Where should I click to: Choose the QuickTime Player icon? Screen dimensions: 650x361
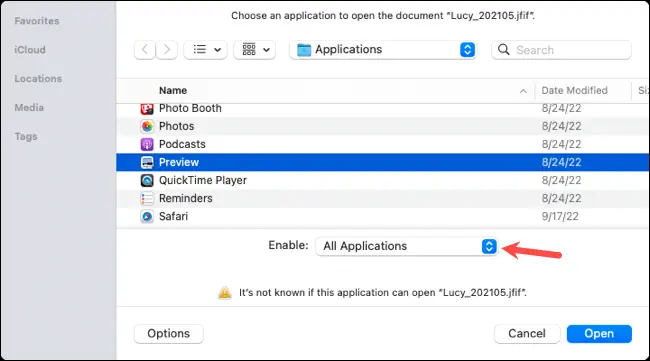[x=147, y=180]
